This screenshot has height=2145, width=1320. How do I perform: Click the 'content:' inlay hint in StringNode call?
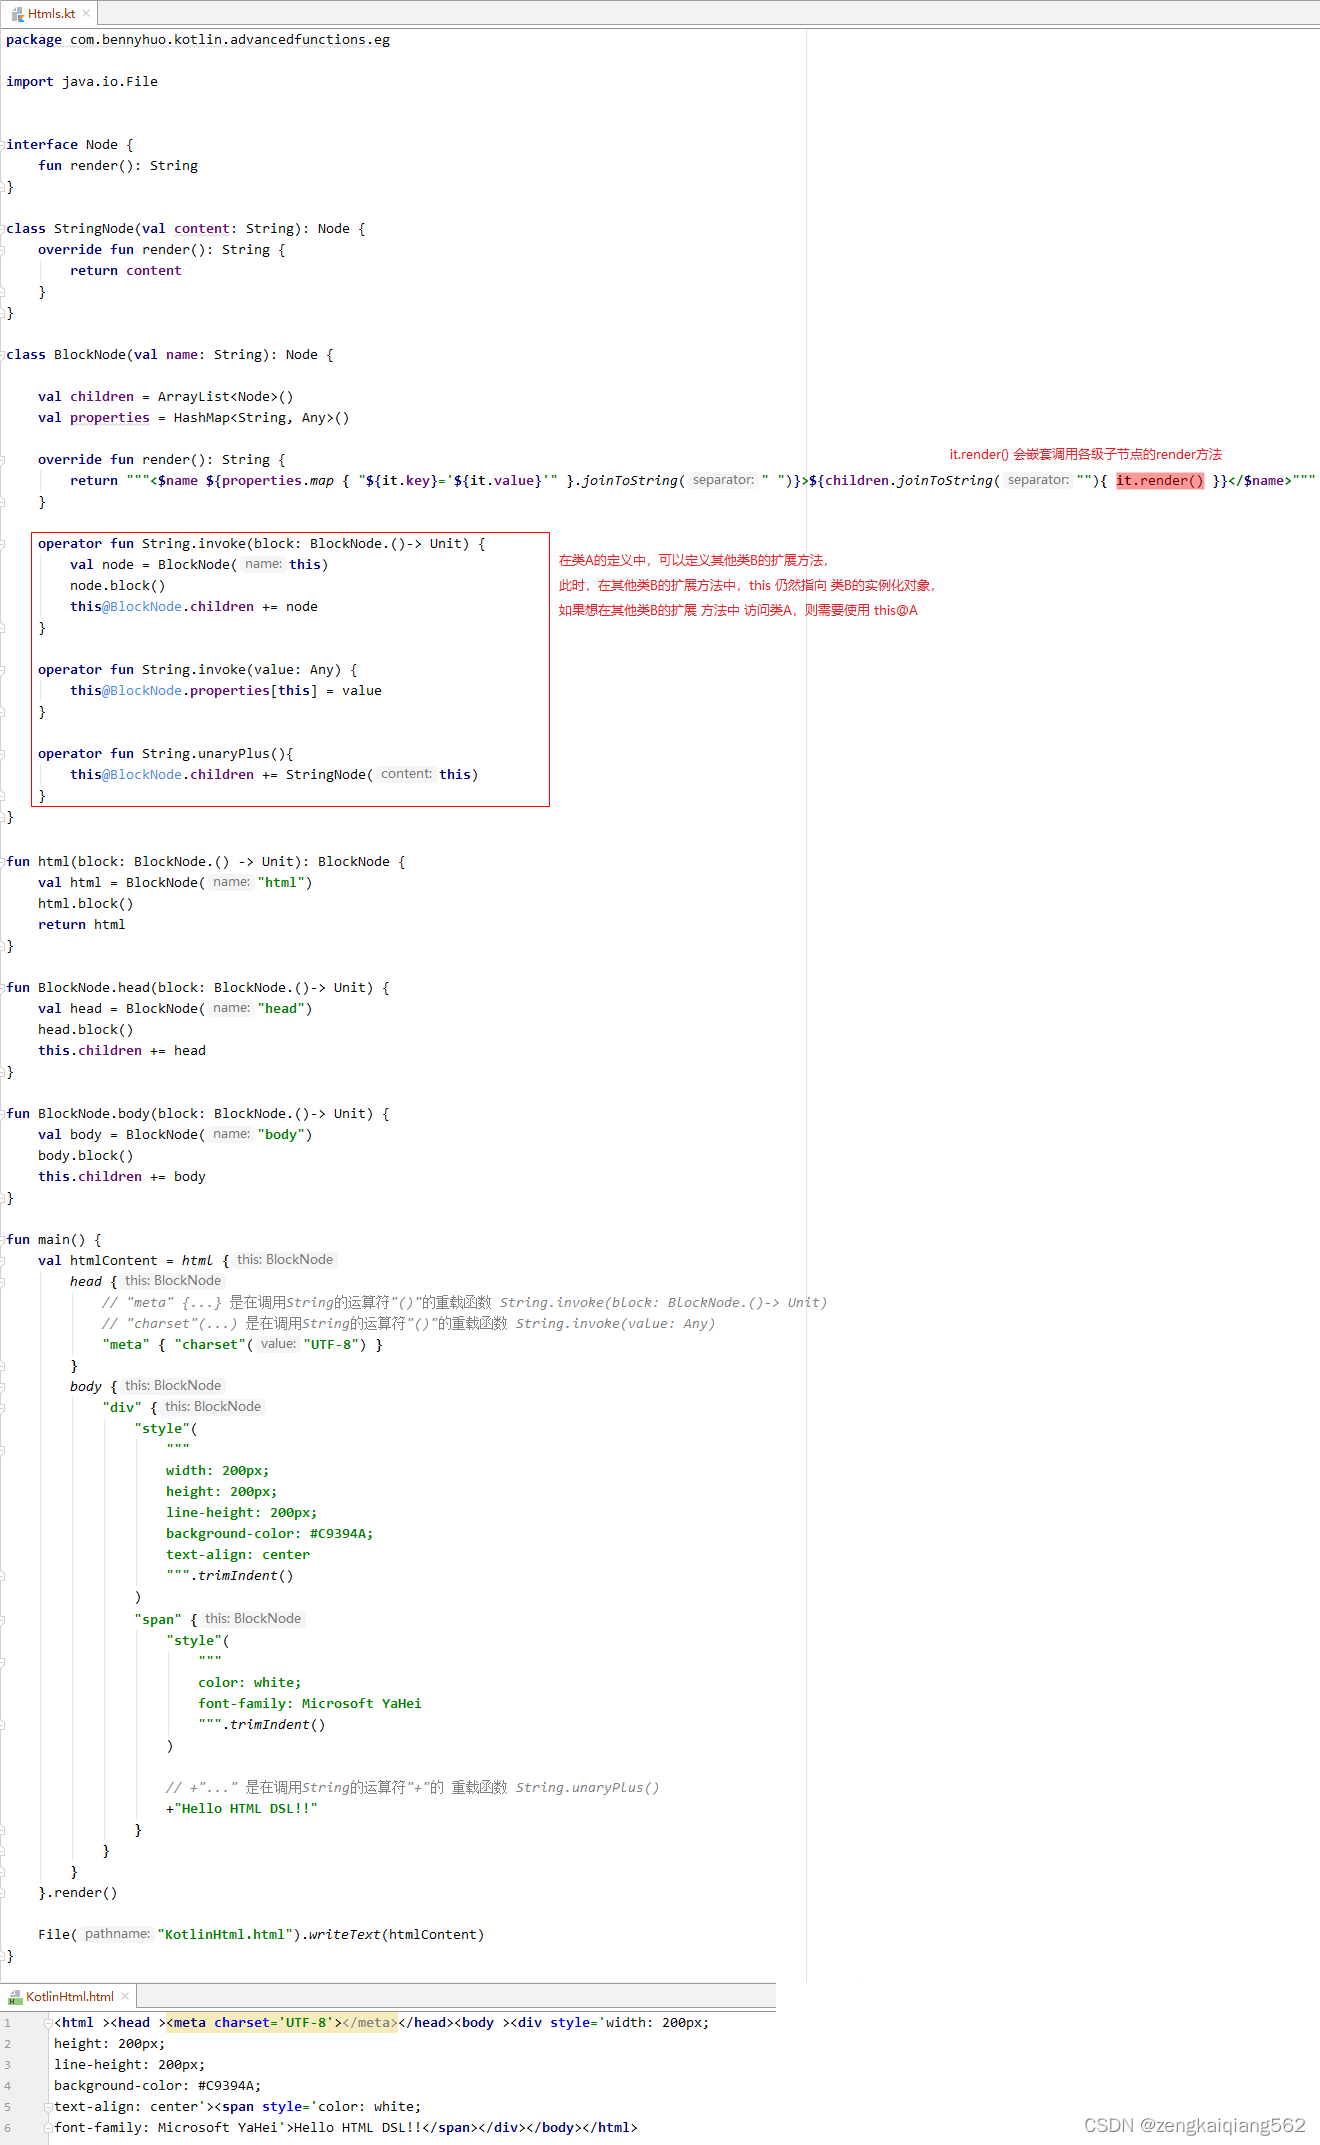coord(406,774)
